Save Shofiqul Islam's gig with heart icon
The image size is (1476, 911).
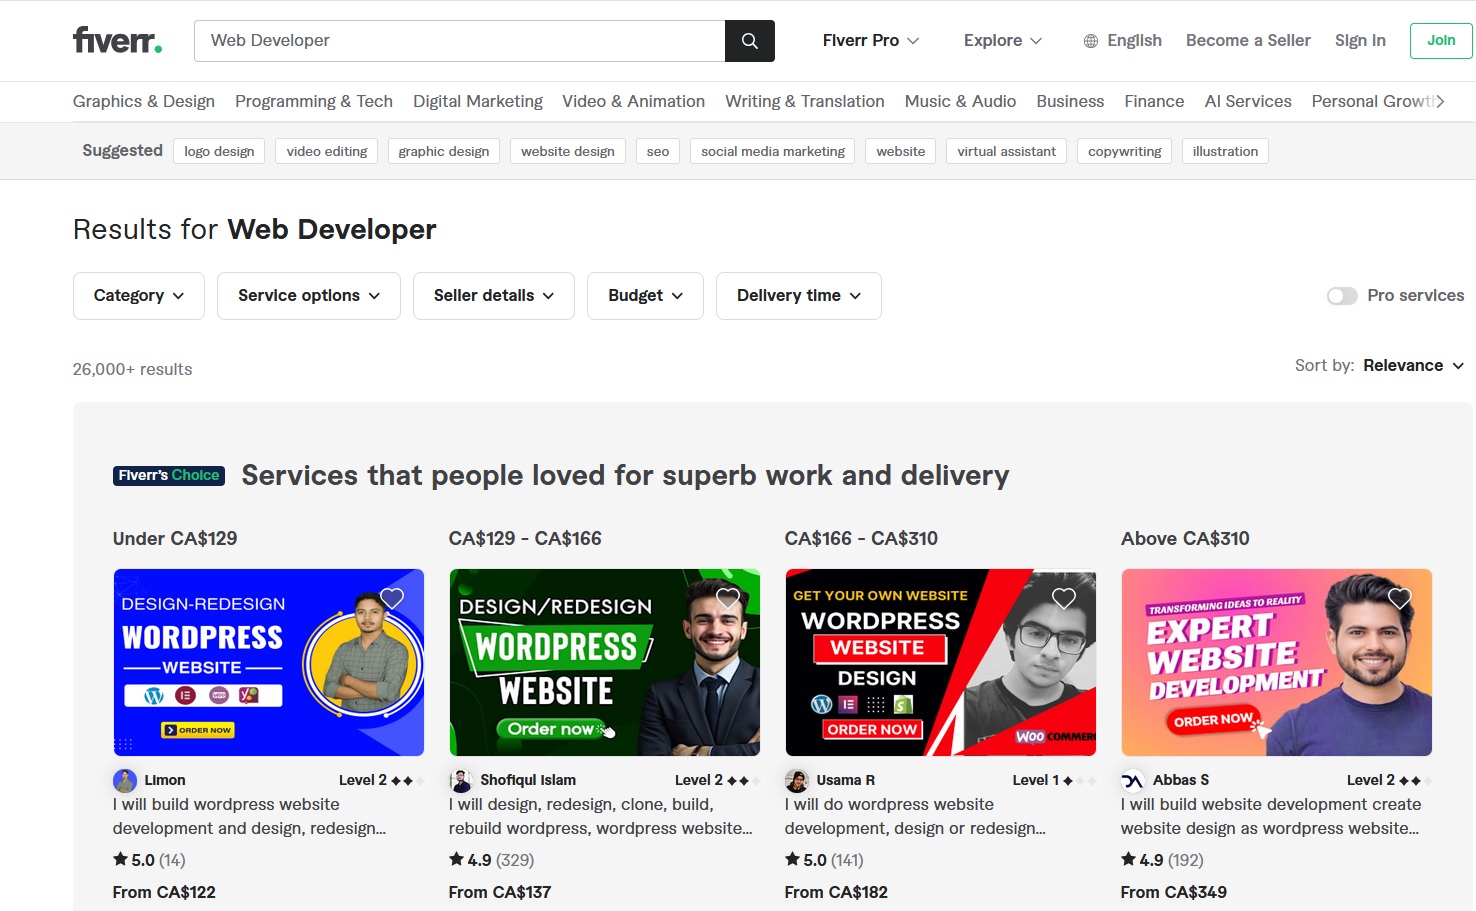728,598
